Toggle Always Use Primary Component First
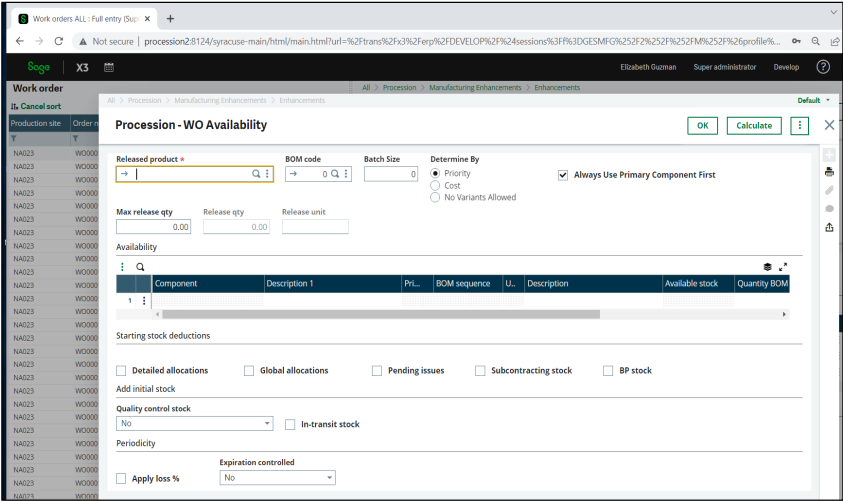This screenshot has height=501, width=843. (563, 175)
